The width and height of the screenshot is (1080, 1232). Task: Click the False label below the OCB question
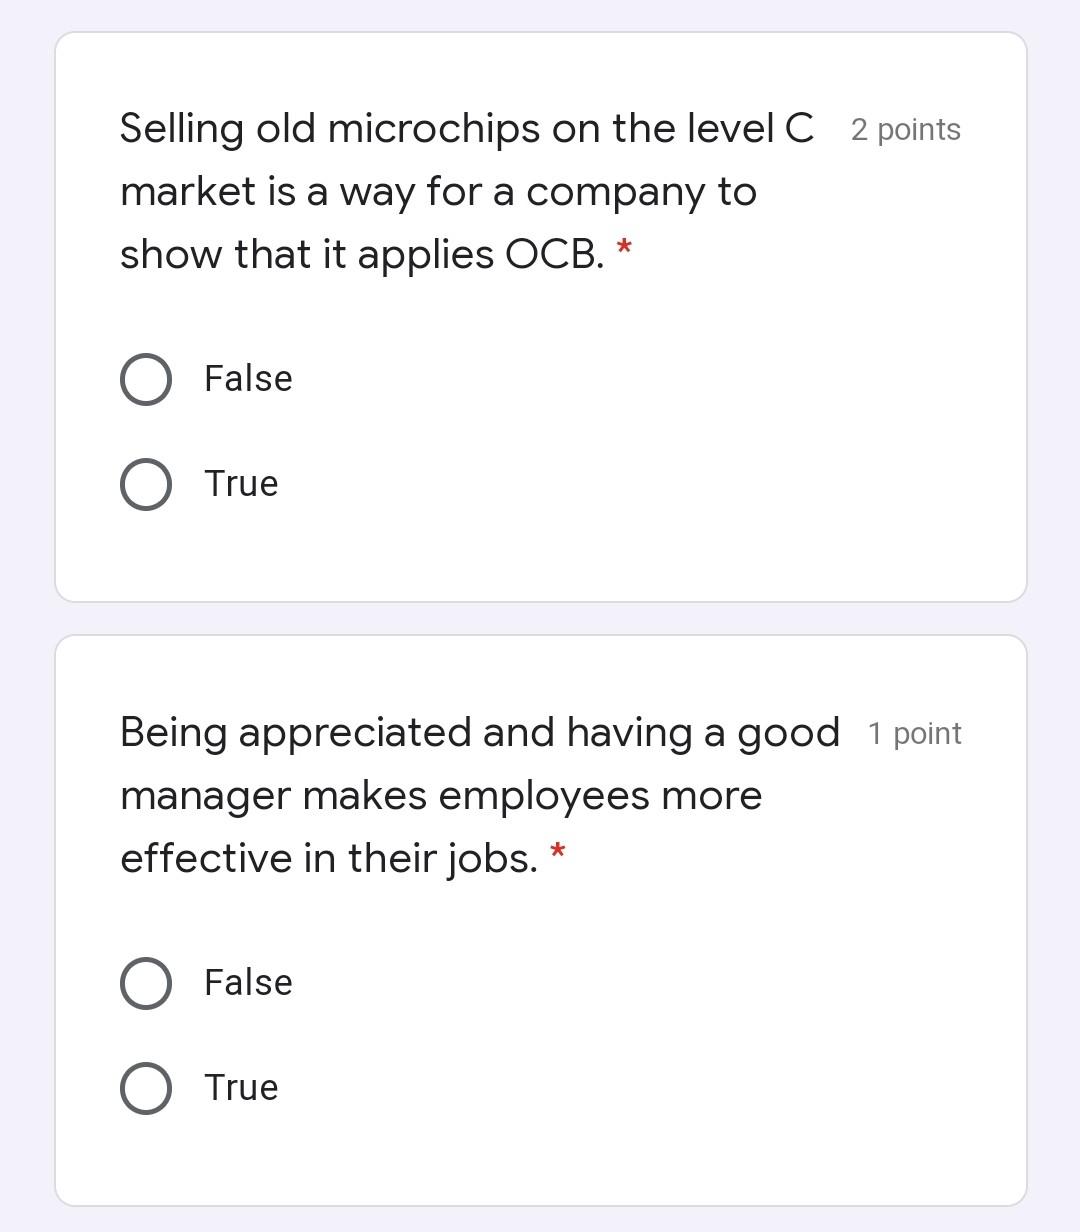point(247,379)
